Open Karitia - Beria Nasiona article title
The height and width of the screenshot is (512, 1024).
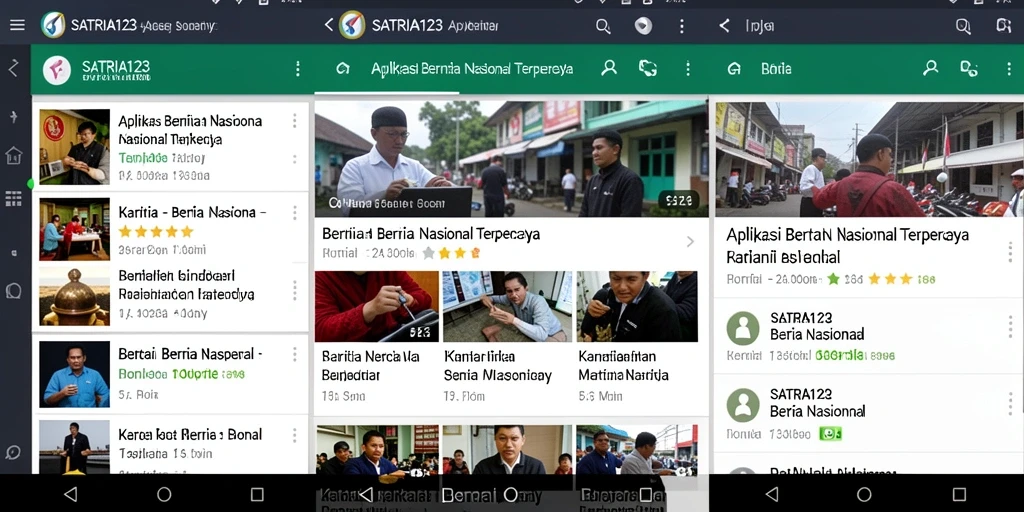192,212
